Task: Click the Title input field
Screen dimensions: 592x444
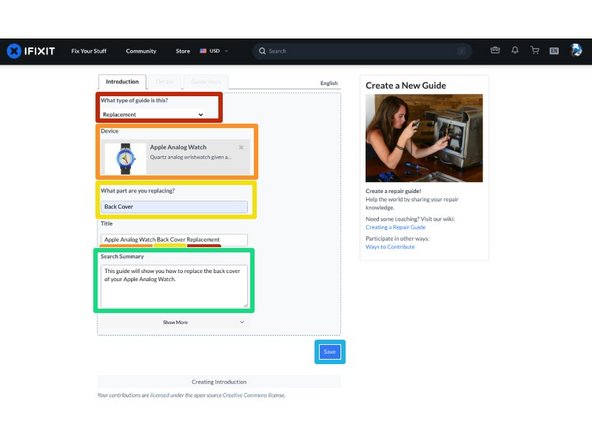Action: pos(174,239)
